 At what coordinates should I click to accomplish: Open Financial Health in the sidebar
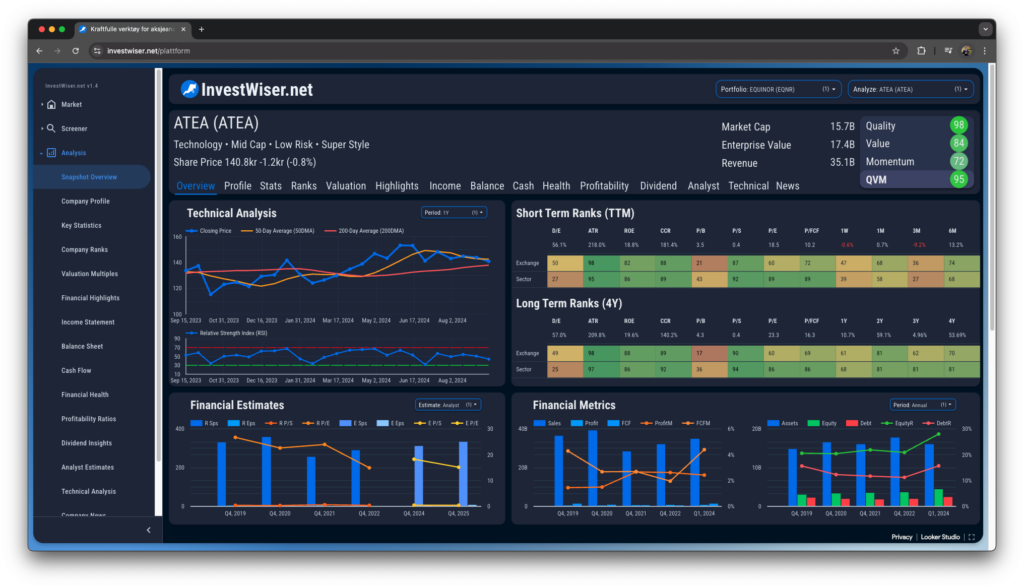click(85, 395)
